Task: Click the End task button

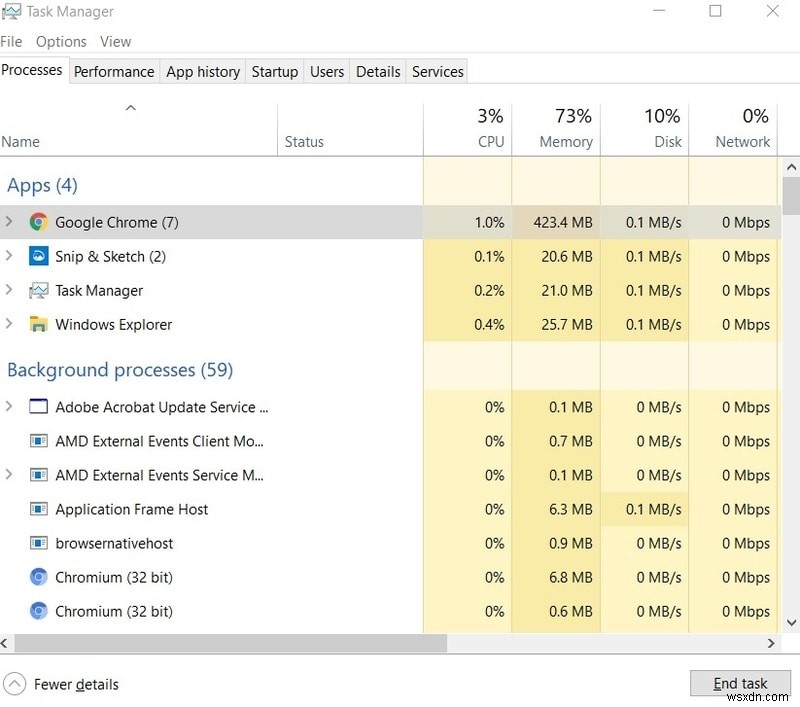Action: point(740,683)
